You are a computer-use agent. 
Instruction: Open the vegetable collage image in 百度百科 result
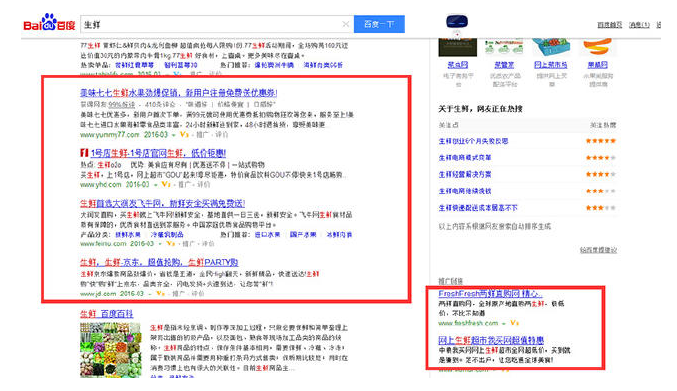click(111, 350)
